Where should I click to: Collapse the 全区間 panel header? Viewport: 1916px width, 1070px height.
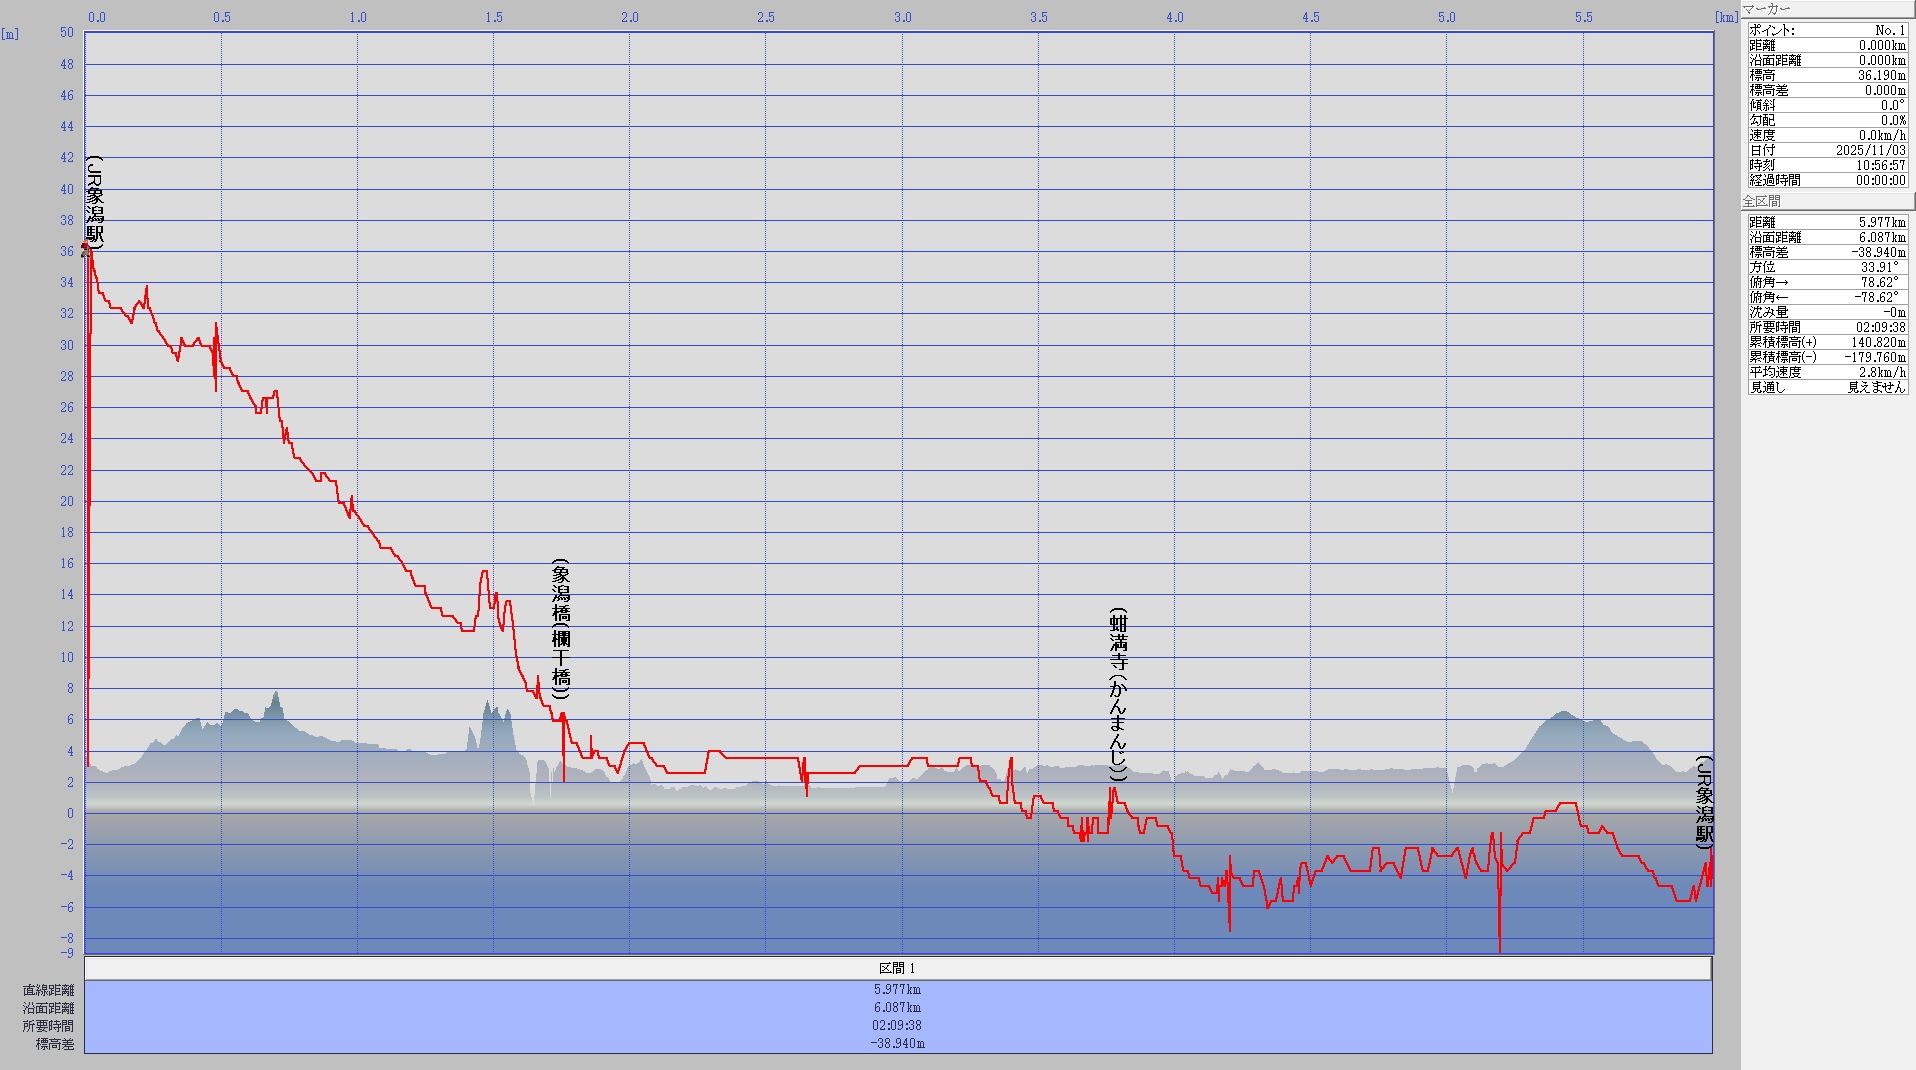pos(1826,201)
